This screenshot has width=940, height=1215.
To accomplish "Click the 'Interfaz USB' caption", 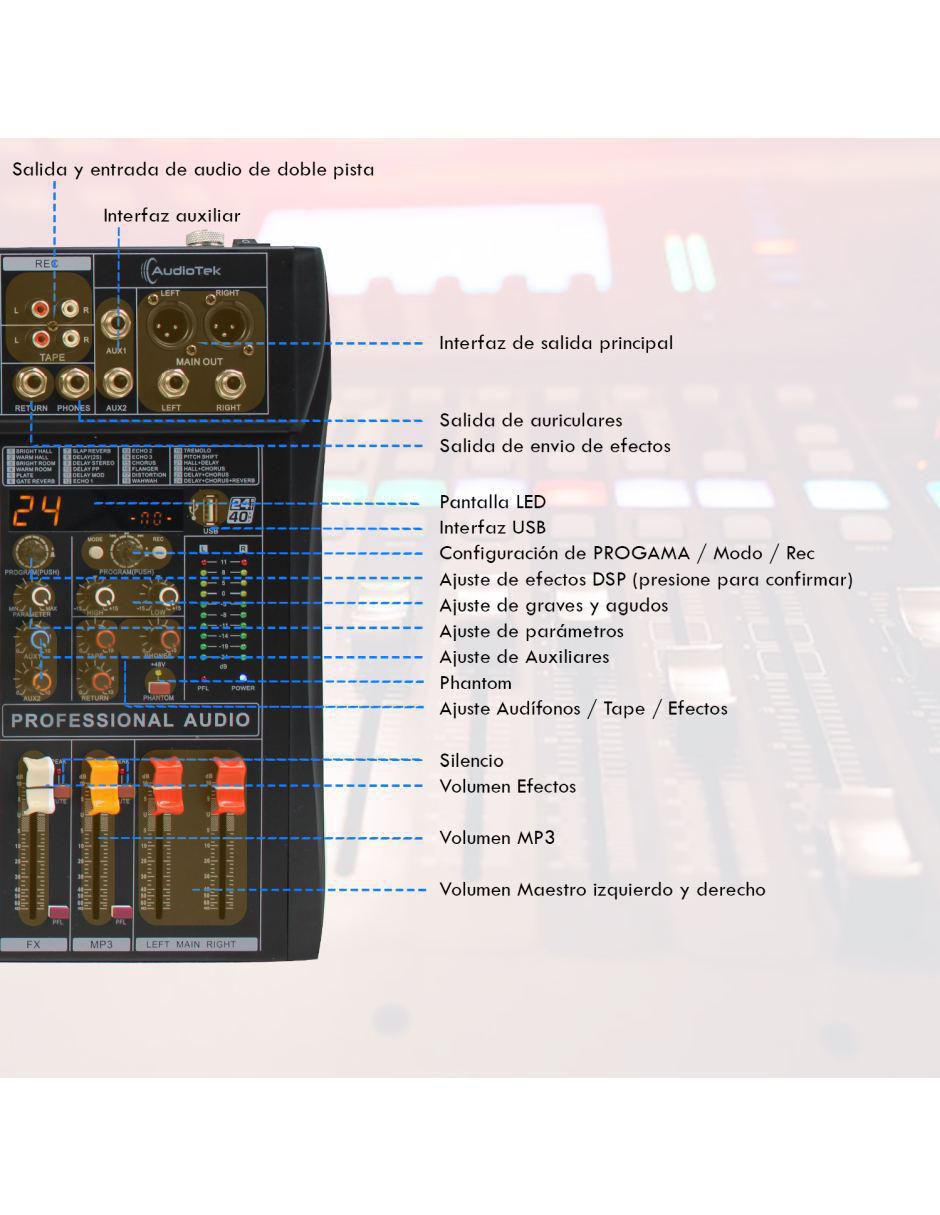I will point(493,528).
